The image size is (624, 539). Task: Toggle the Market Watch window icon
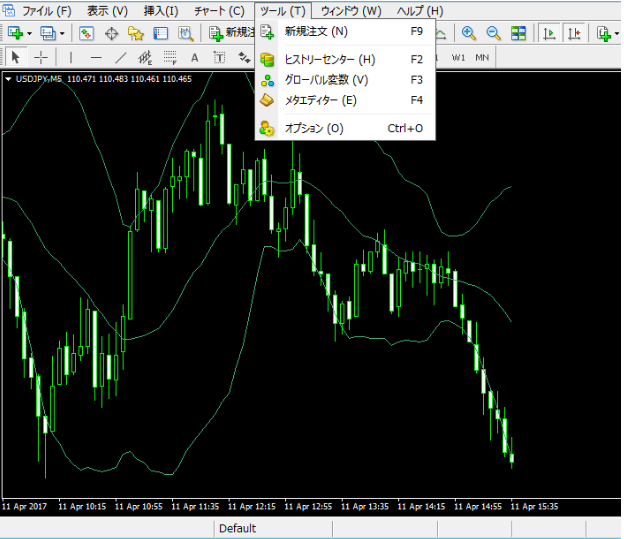tap(86, 33)
